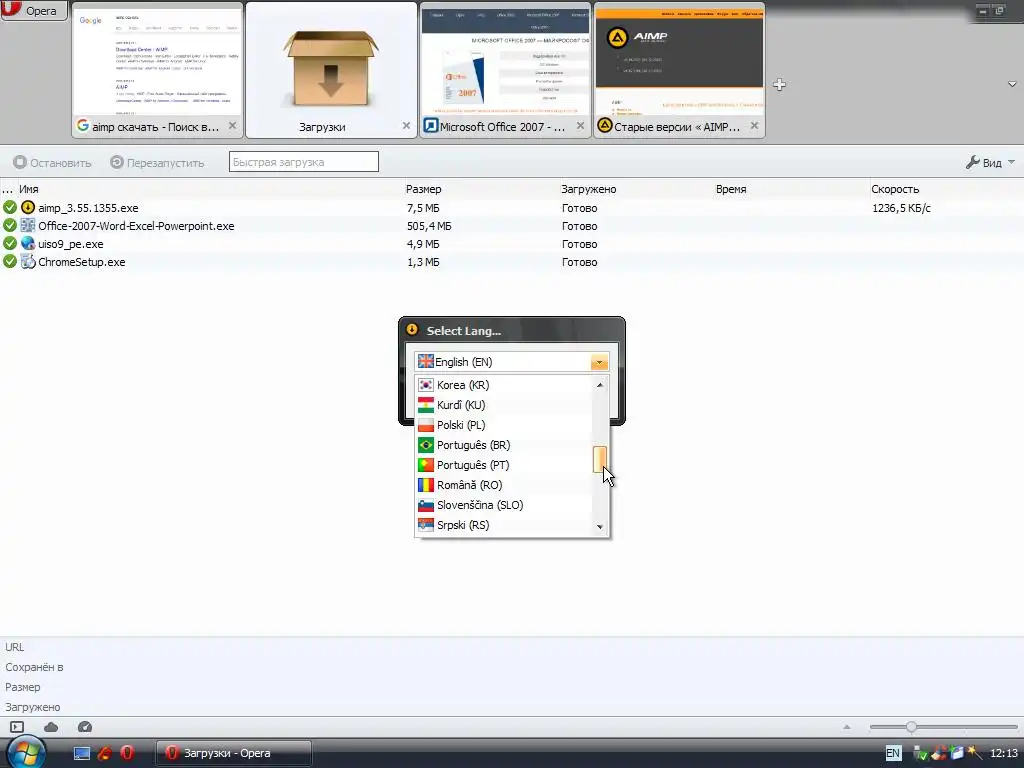Select ChromeSetup.exe download row
The width and height of the screenshot is (1024, 768).
click(x=512, y=262)
